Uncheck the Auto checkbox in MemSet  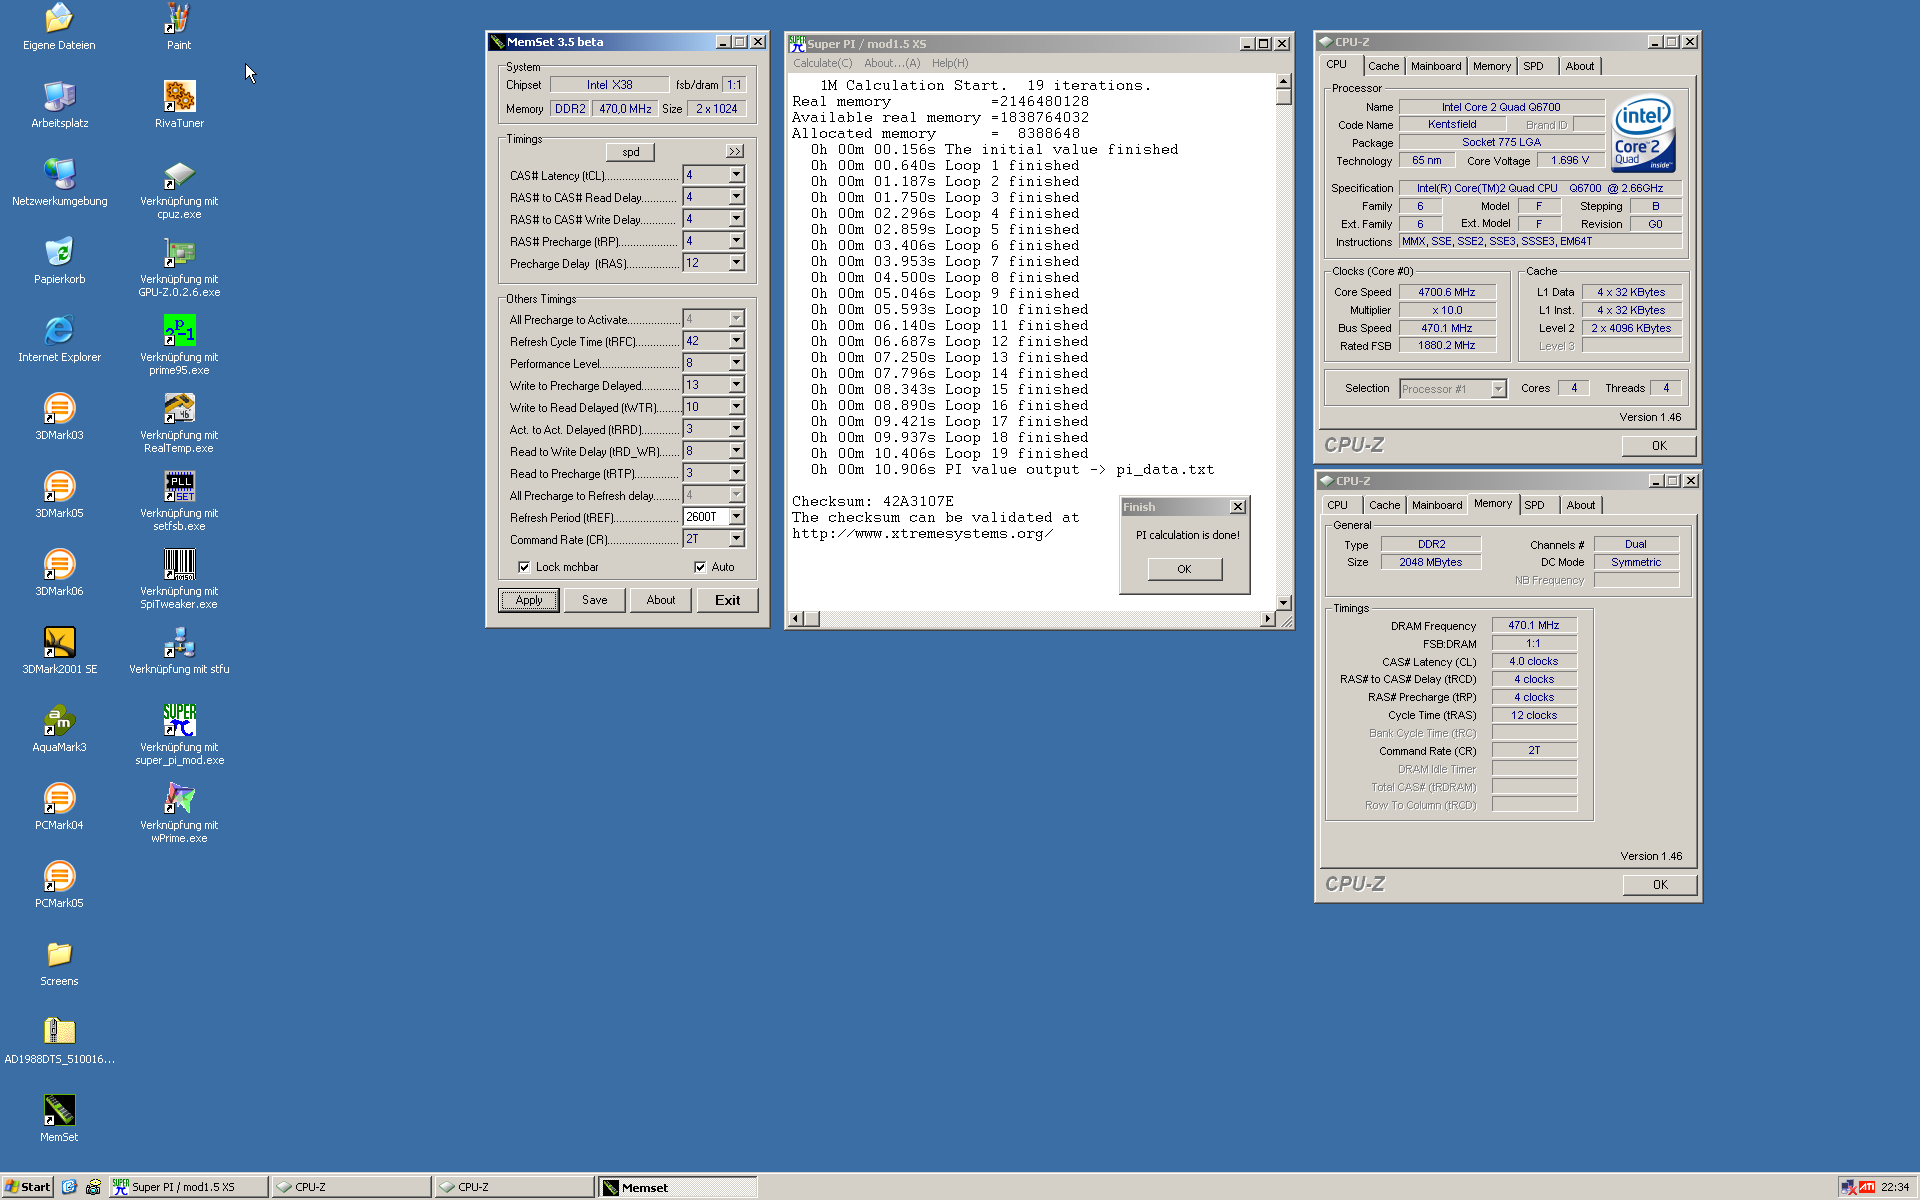click(x=700, y=567)
